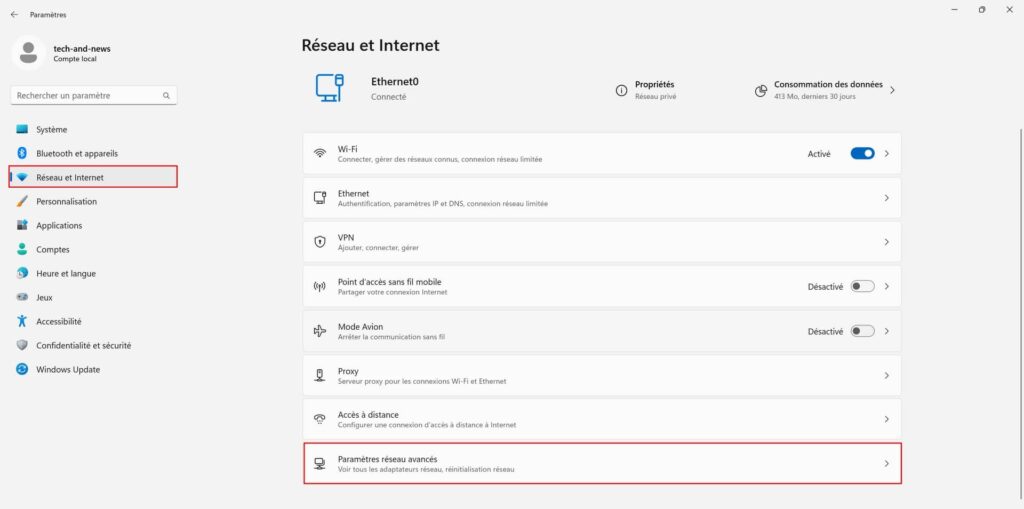Open Windows Update category
1024x509 pixels.
coord(93,369)
